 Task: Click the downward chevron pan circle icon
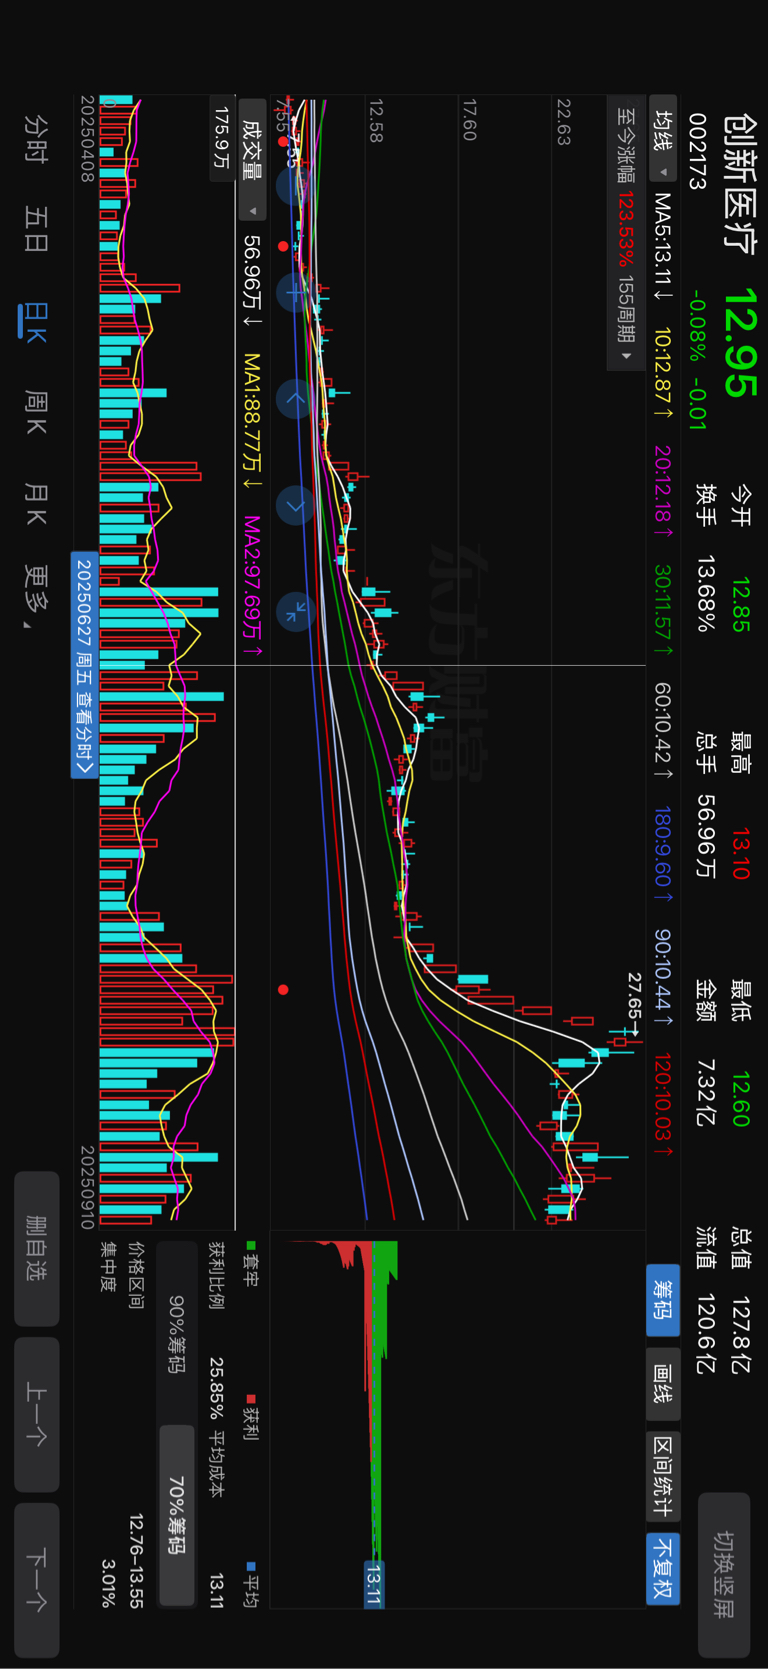pos(294,506)
